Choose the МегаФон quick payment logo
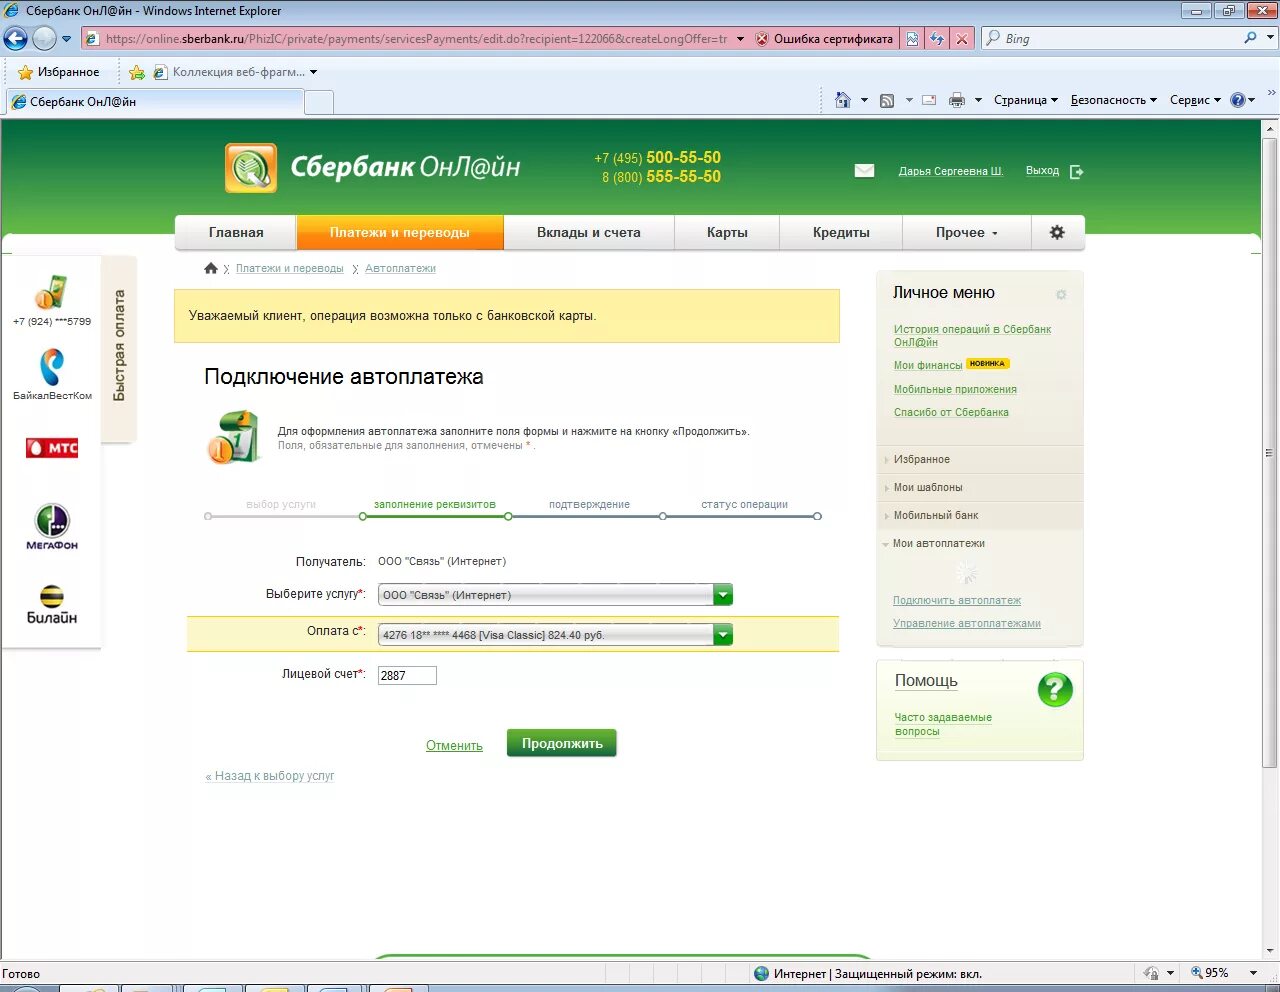 (52, 527)
